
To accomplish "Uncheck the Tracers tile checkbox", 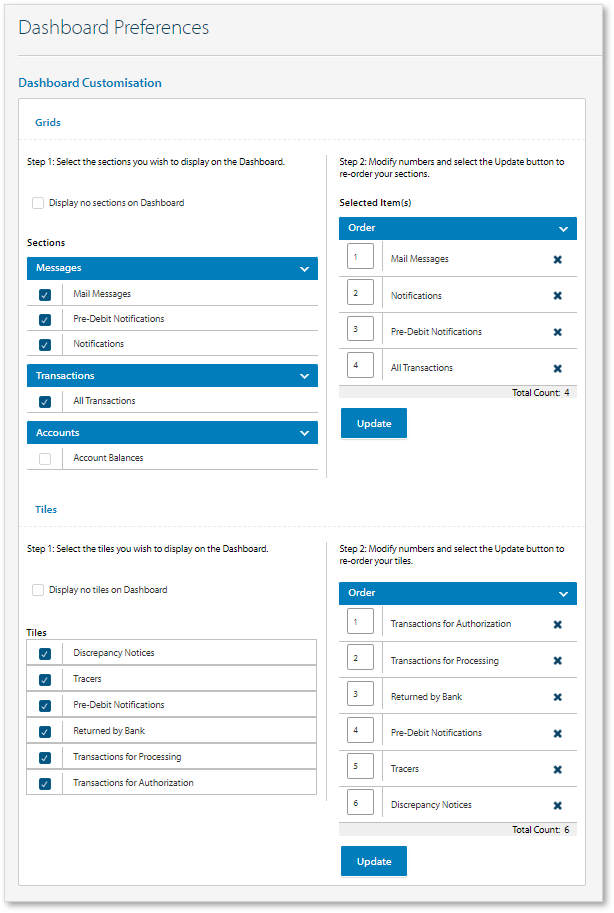I will (x=43, y=679).
